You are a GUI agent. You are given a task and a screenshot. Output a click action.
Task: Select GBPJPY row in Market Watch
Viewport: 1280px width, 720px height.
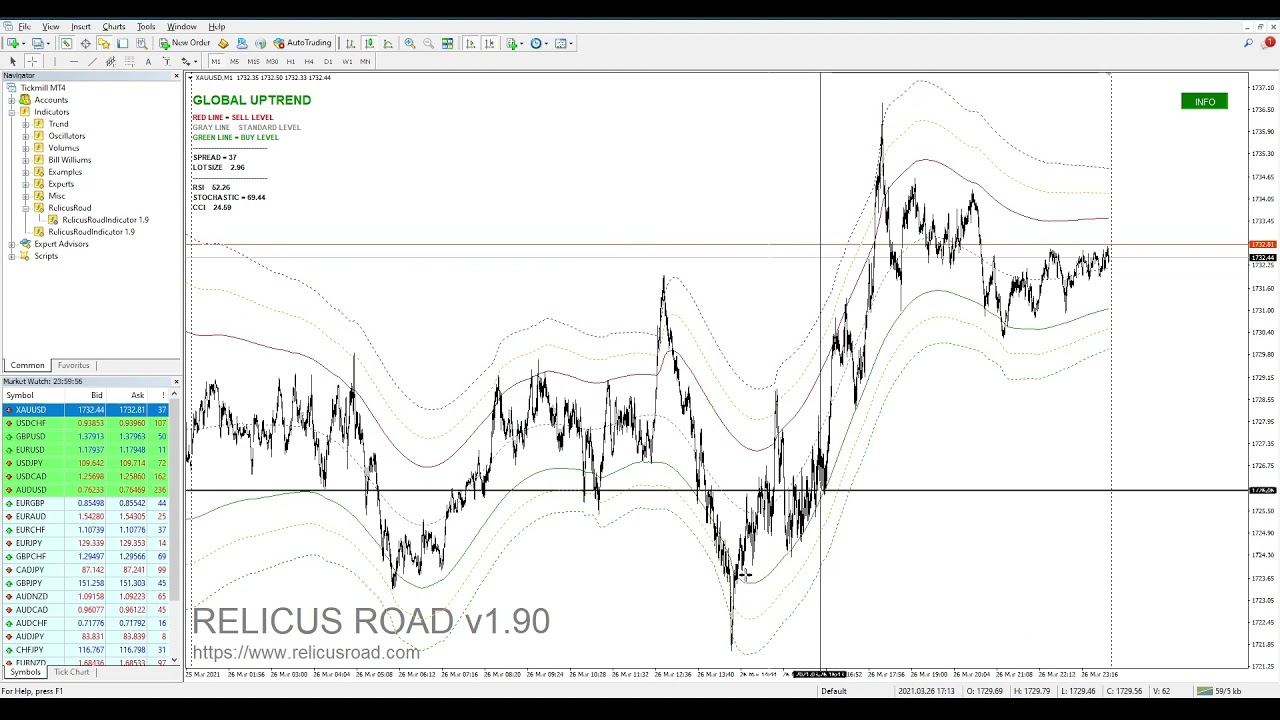click(86, 583)
